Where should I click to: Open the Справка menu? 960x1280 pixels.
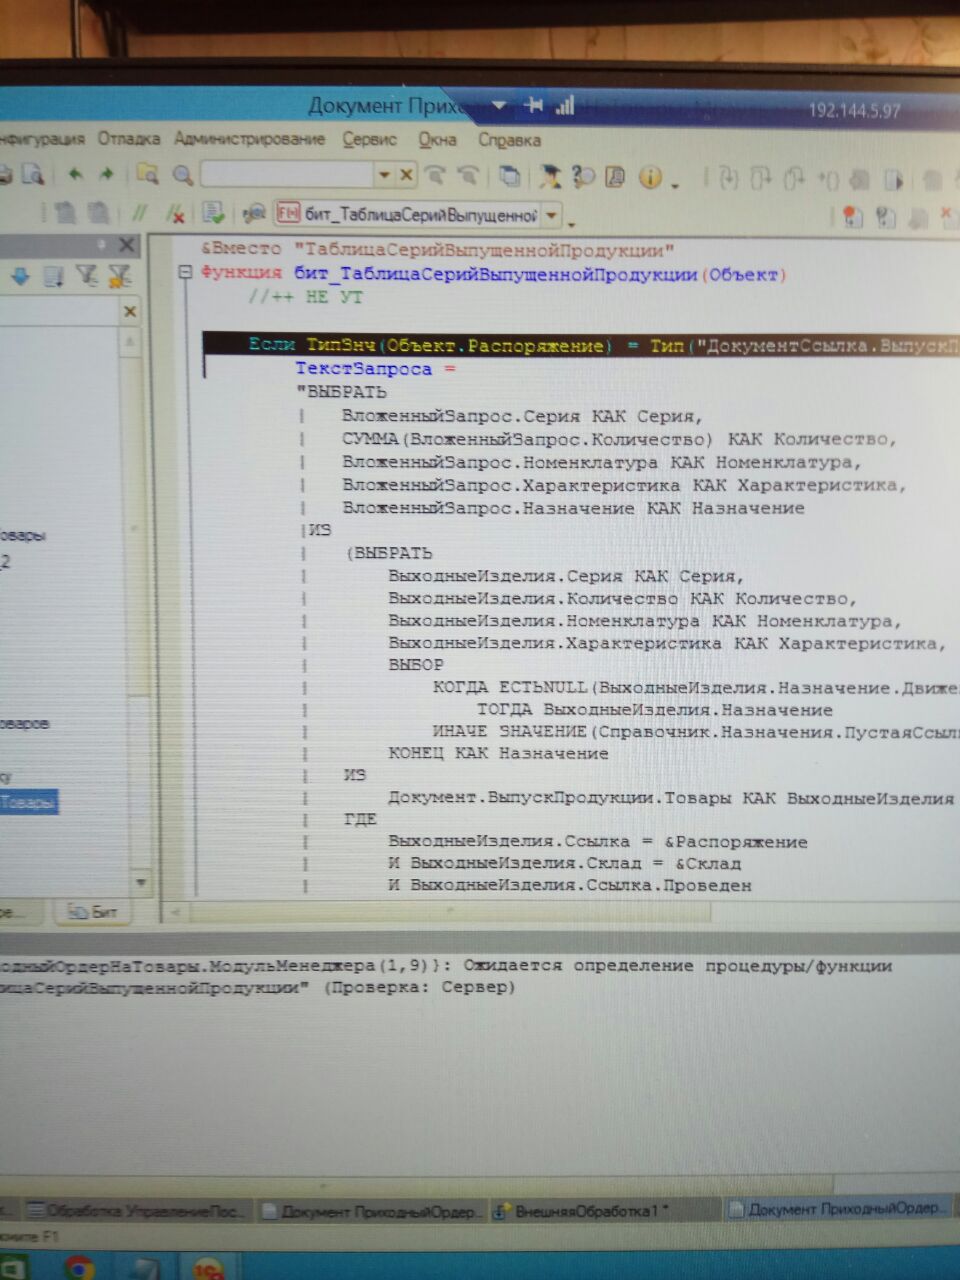509,140
